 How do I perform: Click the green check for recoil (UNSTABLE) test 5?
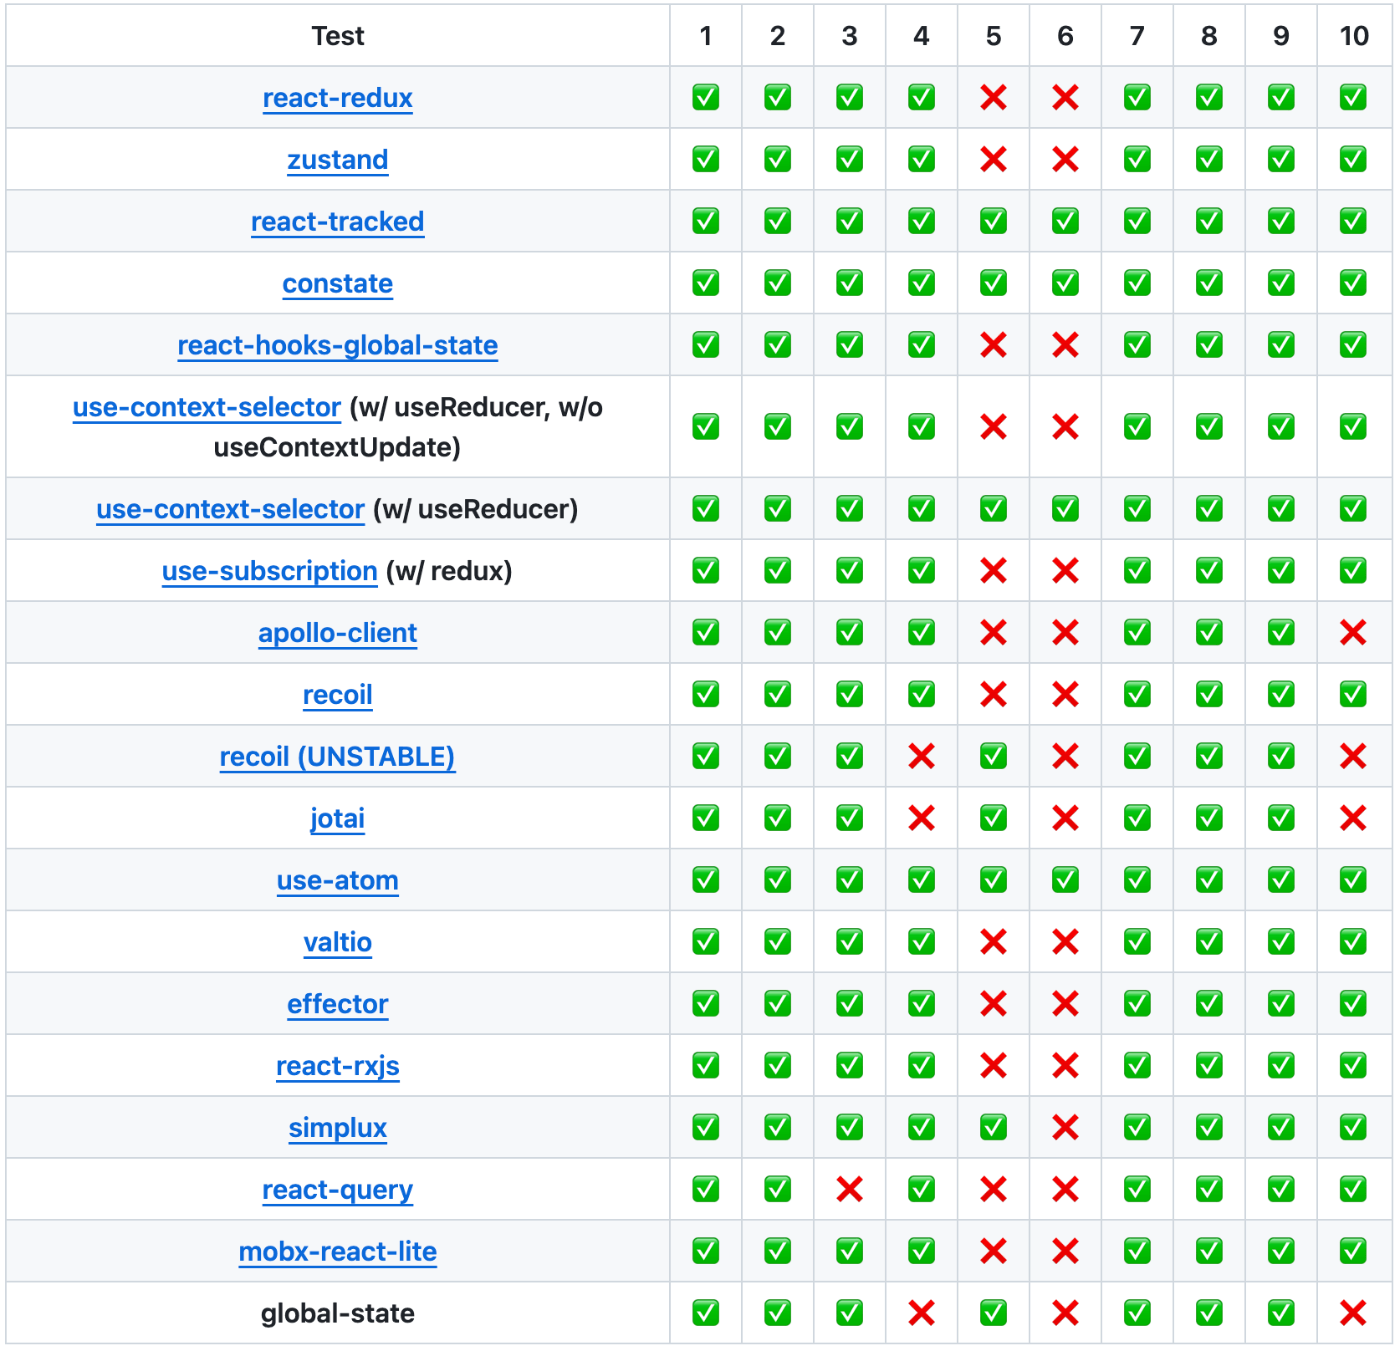point(993,756)
